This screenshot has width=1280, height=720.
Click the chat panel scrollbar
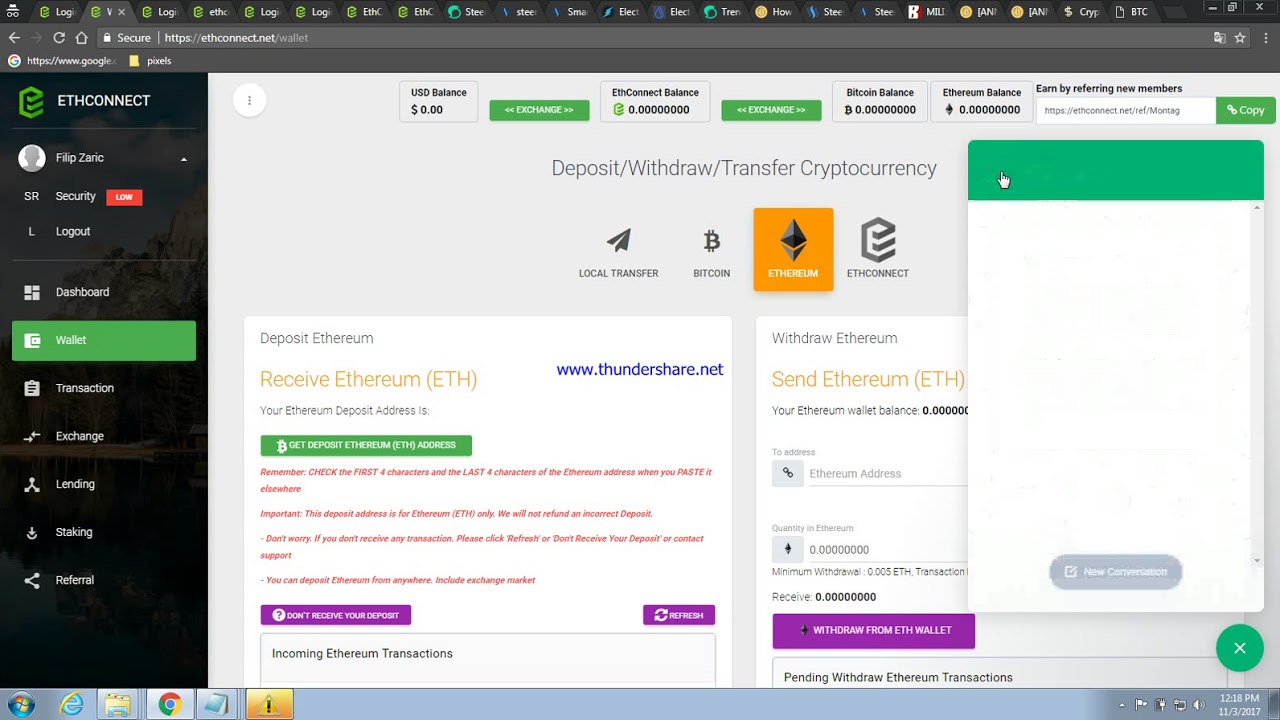click(1257, 384)
